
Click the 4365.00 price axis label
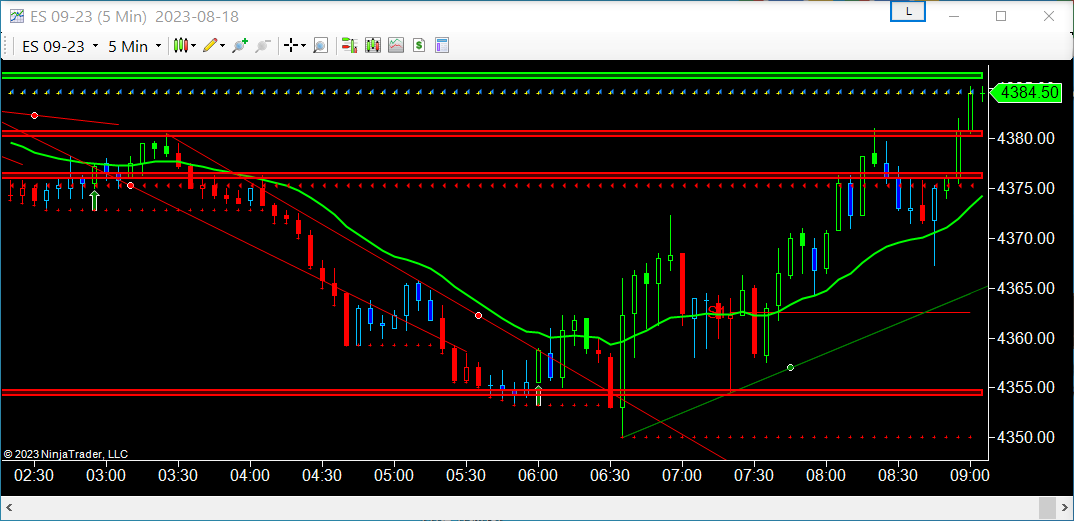coord(1026,288)
